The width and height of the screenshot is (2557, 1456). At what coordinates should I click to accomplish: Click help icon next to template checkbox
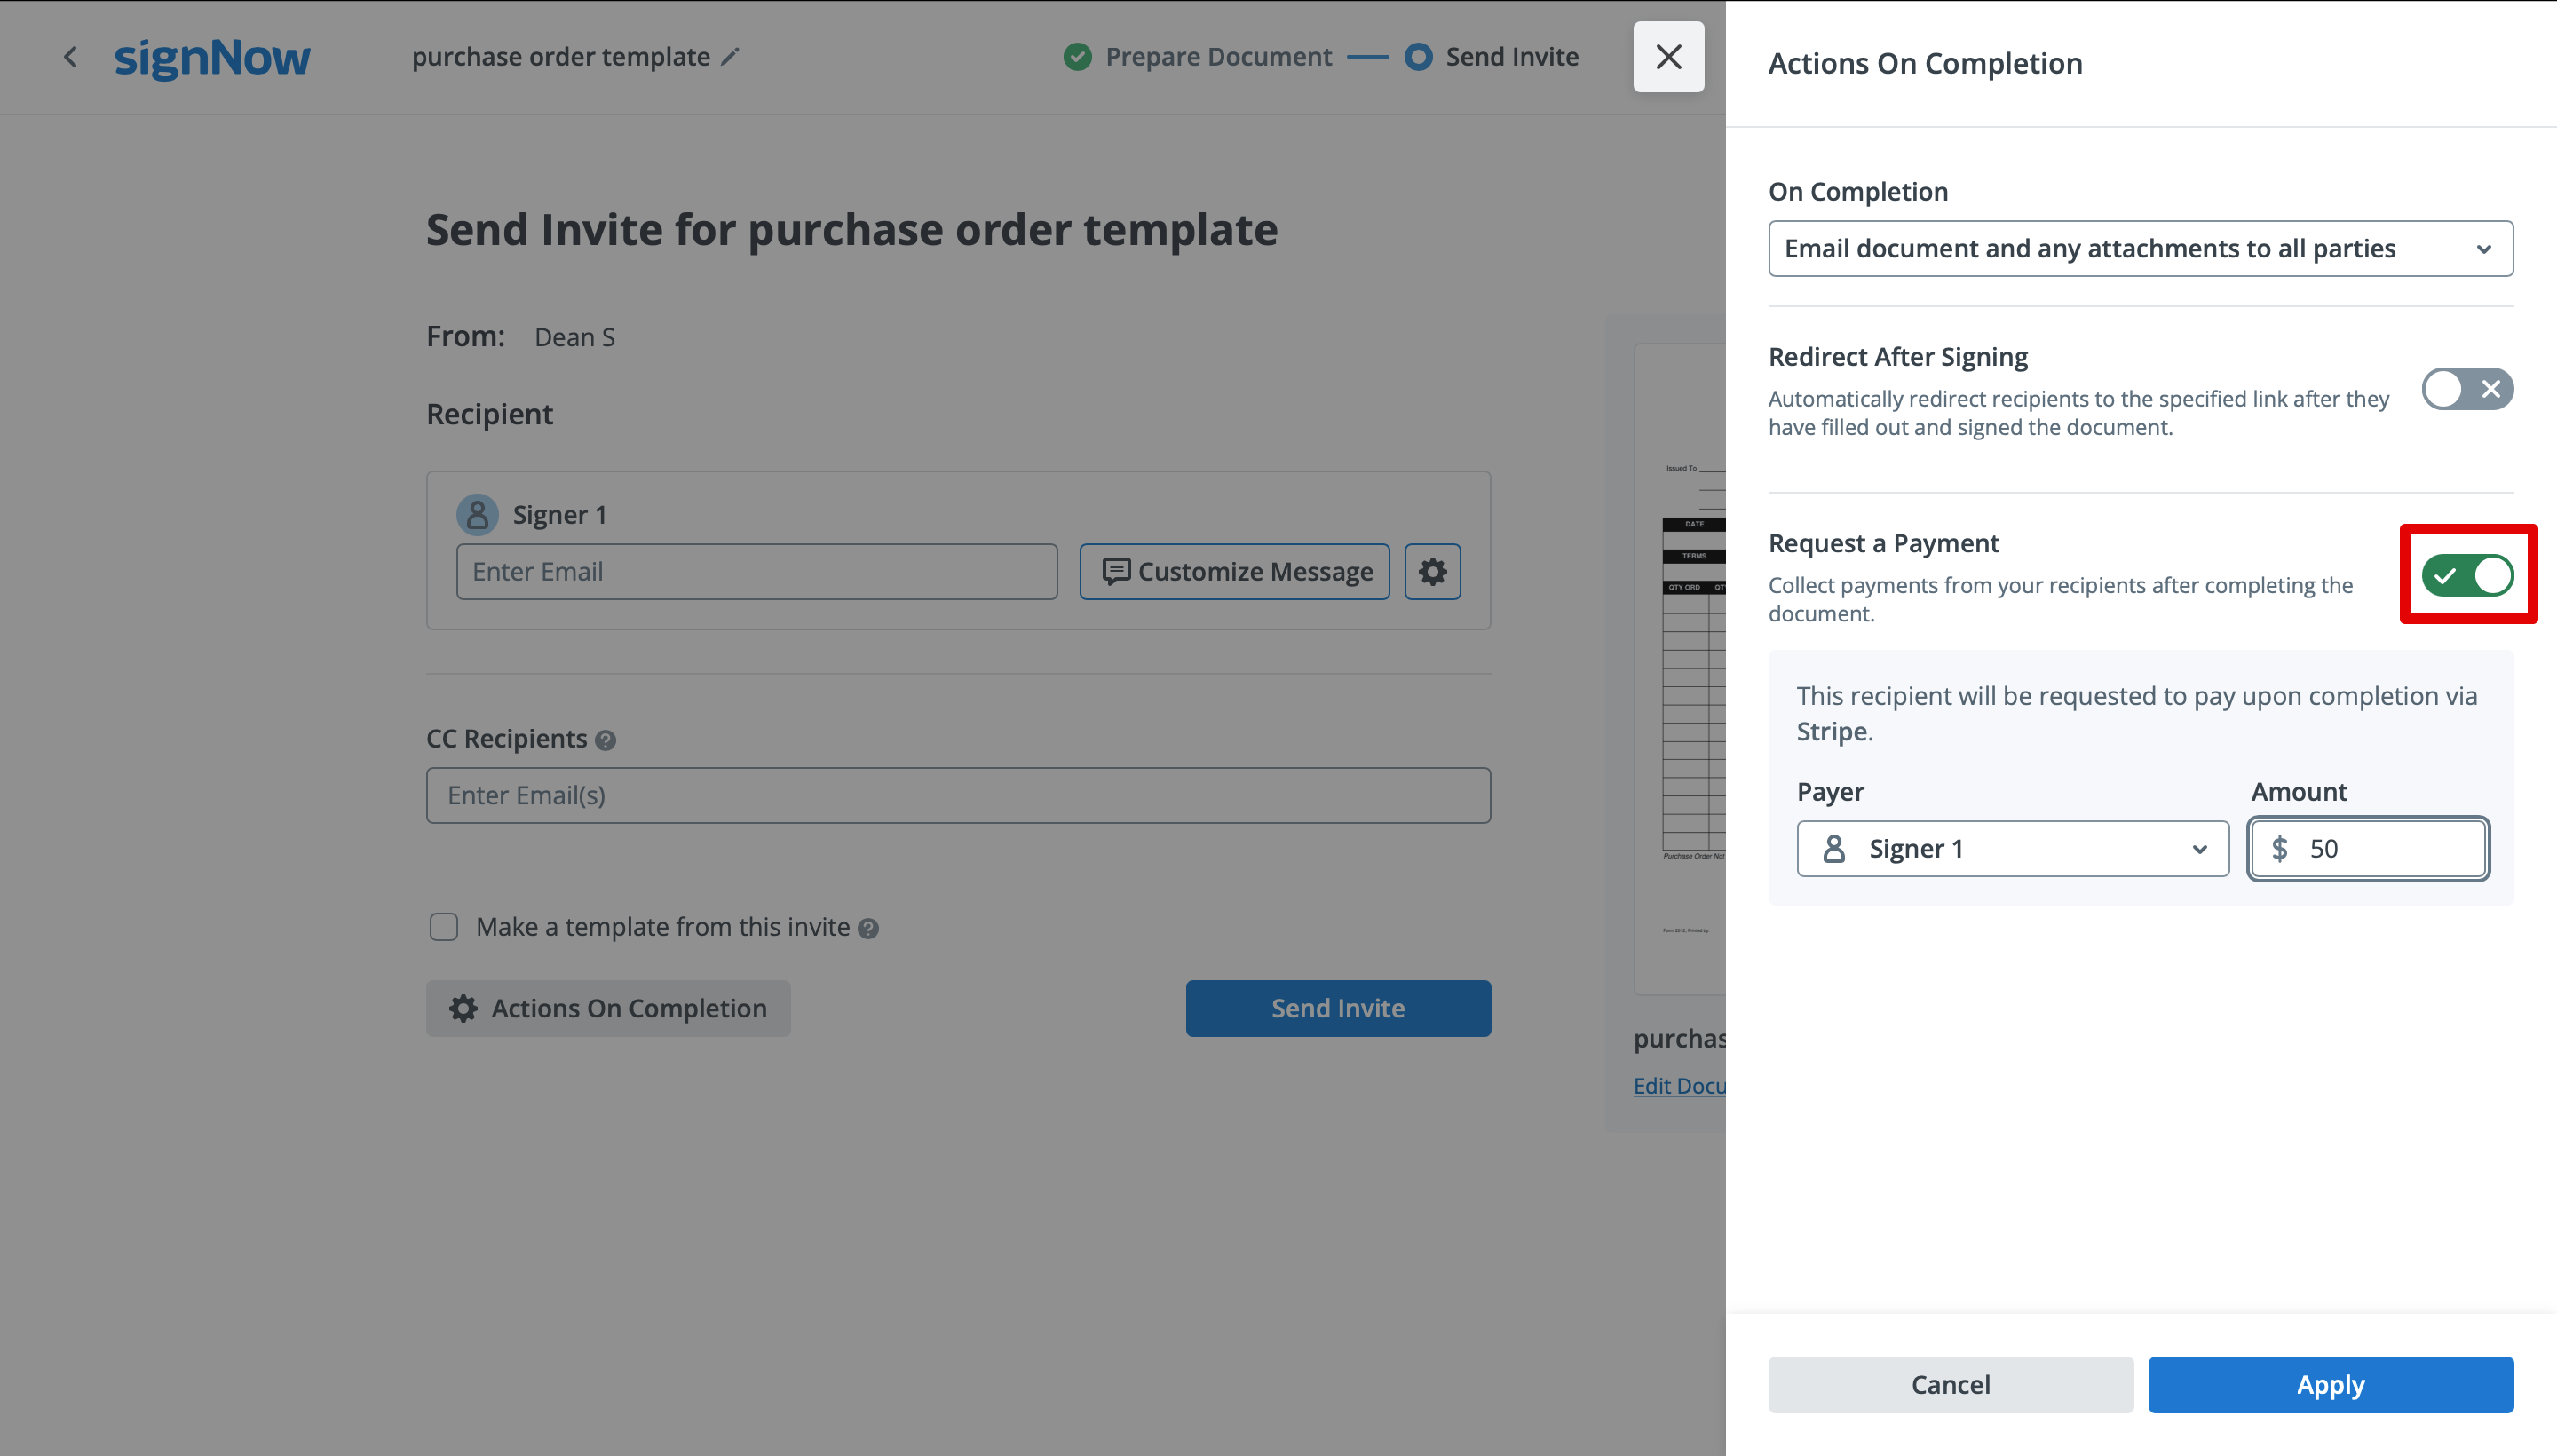point(868,928)
